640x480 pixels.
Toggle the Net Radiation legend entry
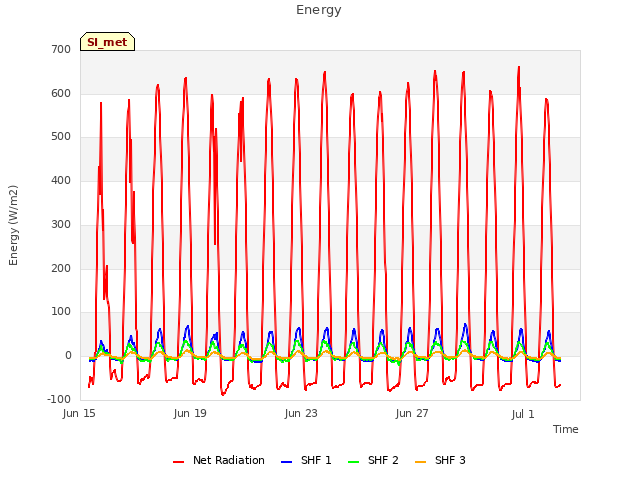point(219,460)
